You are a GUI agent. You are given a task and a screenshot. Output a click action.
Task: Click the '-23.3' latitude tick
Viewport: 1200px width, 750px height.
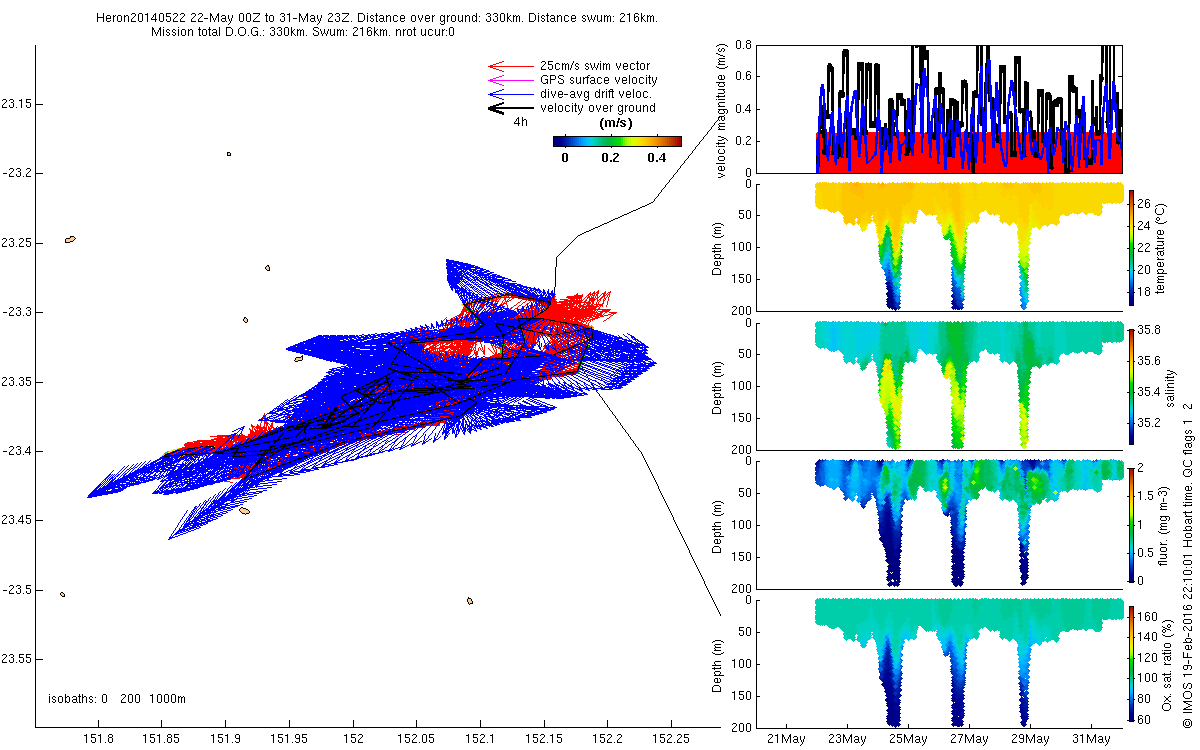(16, 312)
